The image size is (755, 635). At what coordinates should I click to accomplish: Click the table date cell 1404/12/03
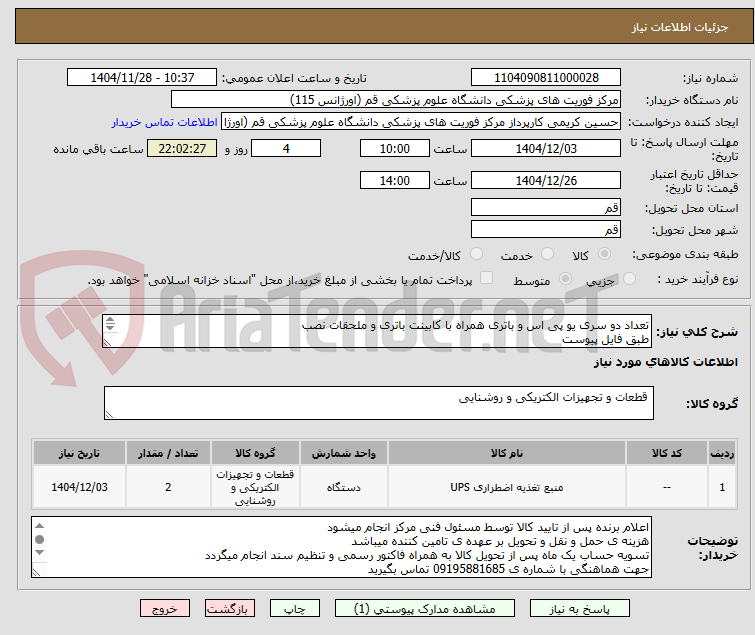point(79,487)
